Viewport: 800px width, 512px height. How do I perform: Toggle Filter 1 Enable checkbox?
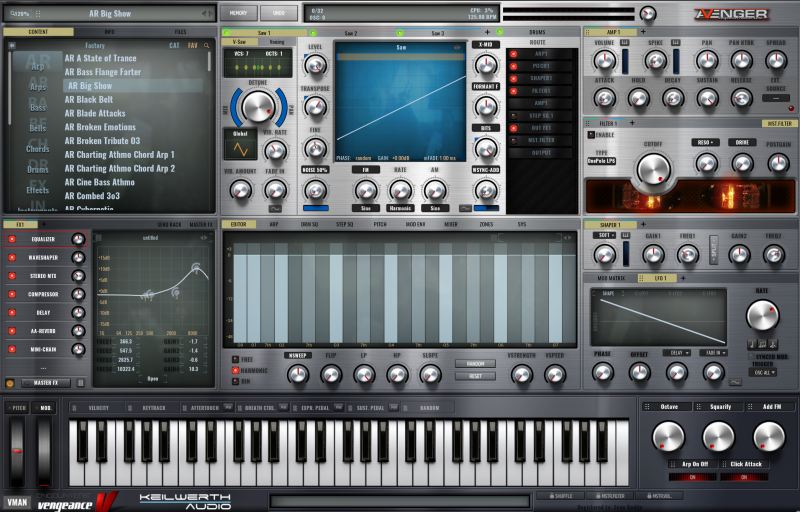point(591,135)
